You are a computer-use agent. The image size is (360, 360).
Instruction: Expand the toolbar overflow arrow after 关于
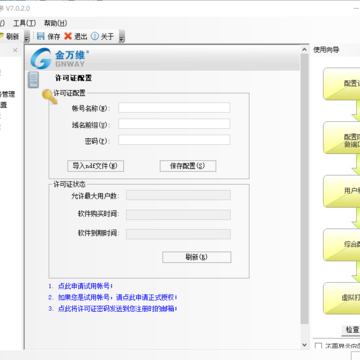tap(122, 37)
